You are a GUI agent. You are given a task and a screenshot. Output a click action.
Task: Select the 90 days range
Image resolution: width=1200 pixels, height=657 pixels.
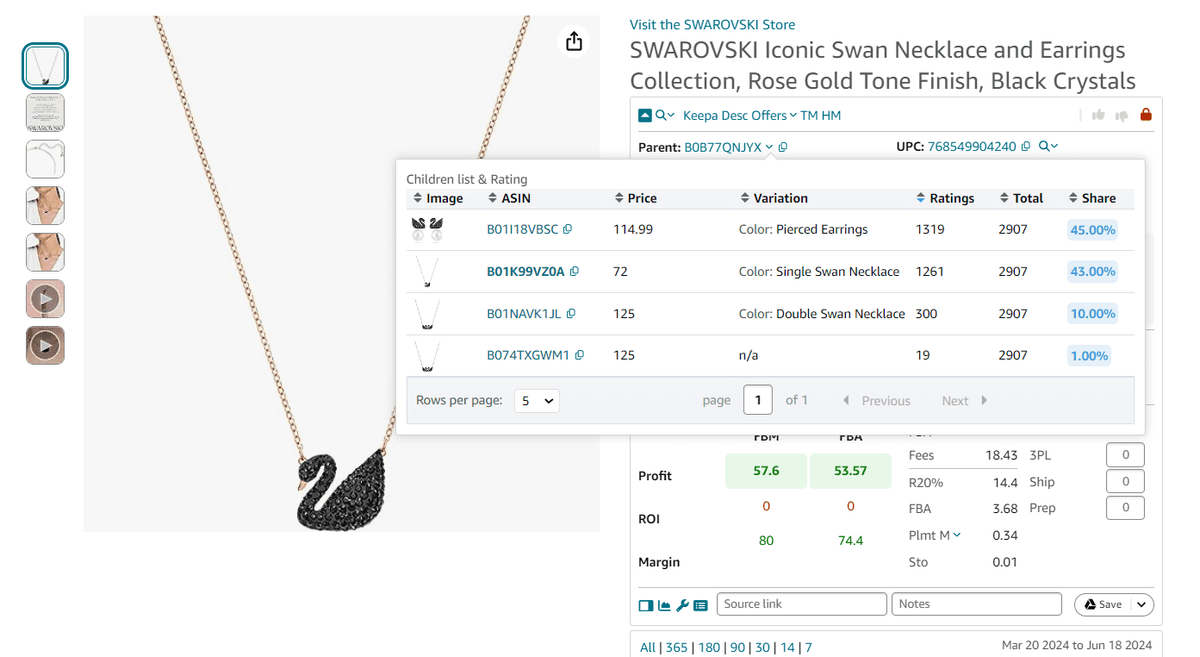tap(737, 647)
